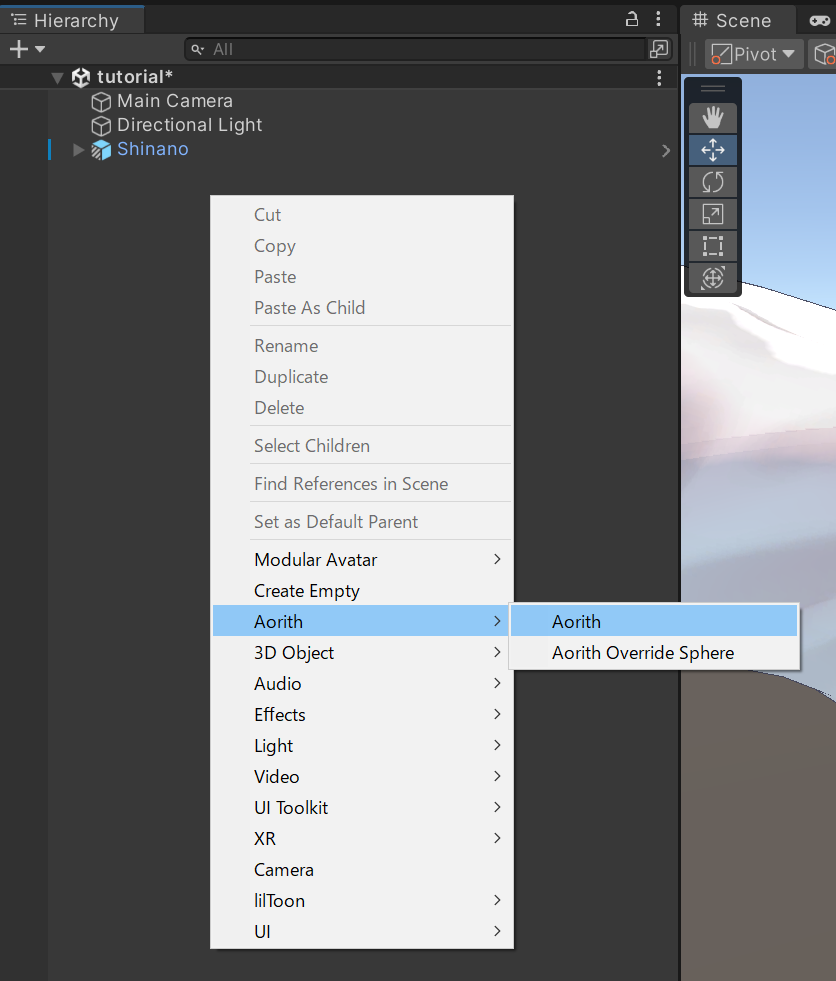Click the scene lock padlock icon
Viewport: 836px width, 981px height.
click(x=630, y=19)
